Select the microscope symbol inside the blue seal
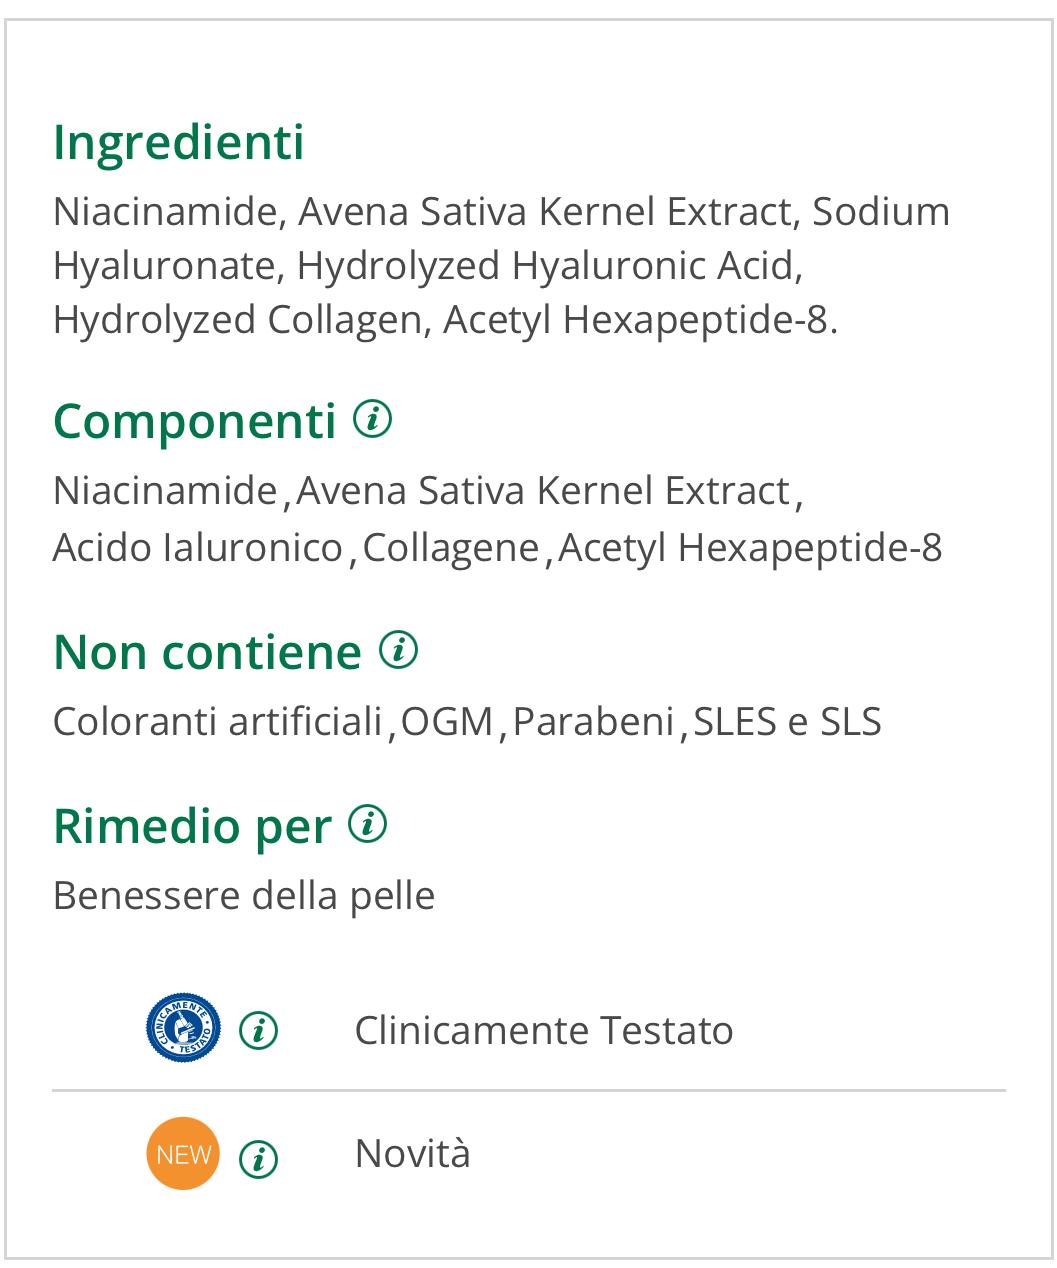The width and height of the screenshot is (1057, 1268). click(181, 1028)
